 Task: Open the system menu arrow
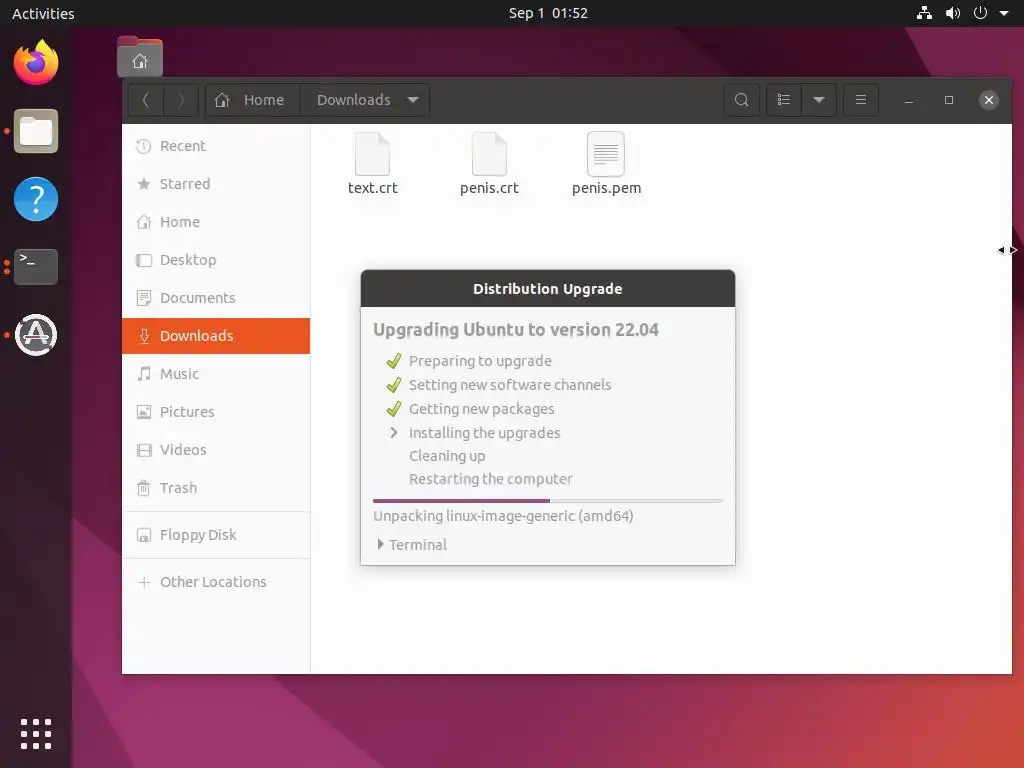click(1004, 13)
